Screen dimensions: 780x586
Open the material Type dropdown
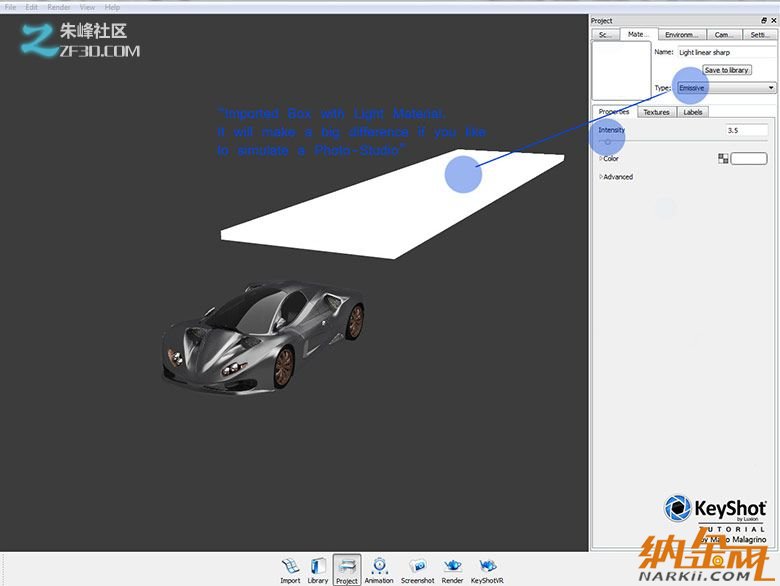point(726,88)
